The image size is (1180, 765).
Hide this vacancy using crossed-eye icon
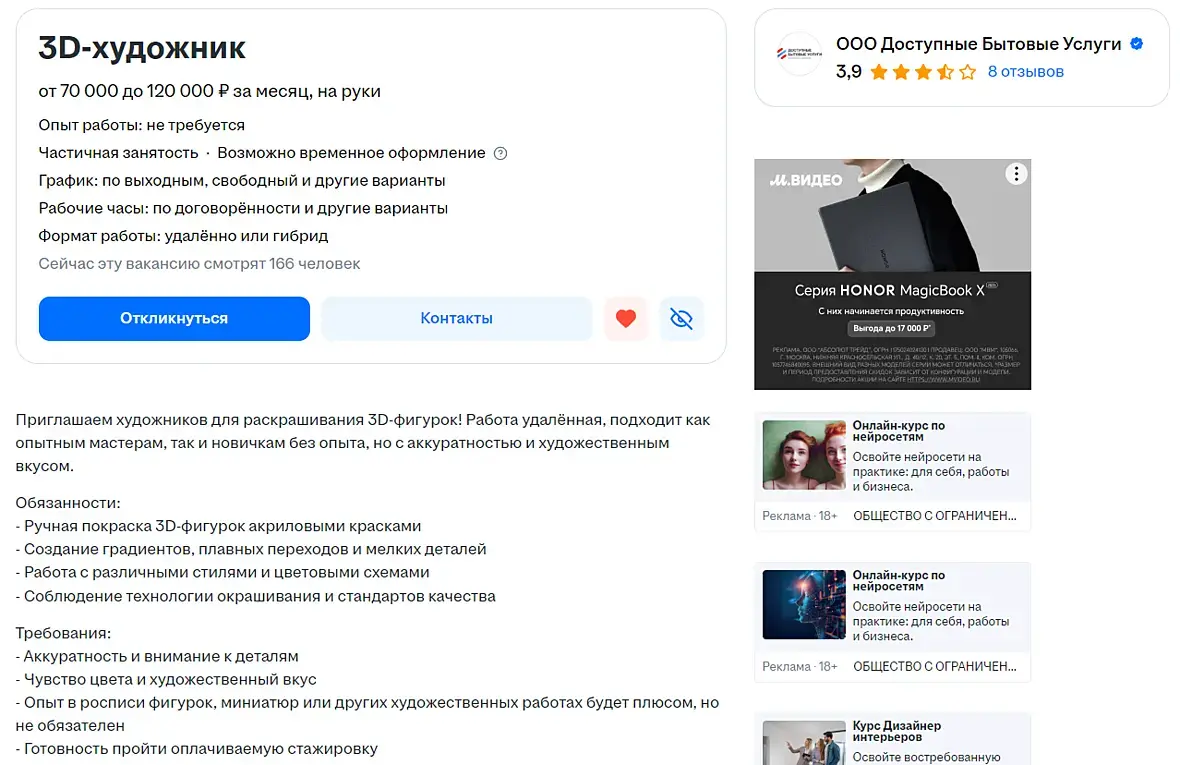pos(681,318)
